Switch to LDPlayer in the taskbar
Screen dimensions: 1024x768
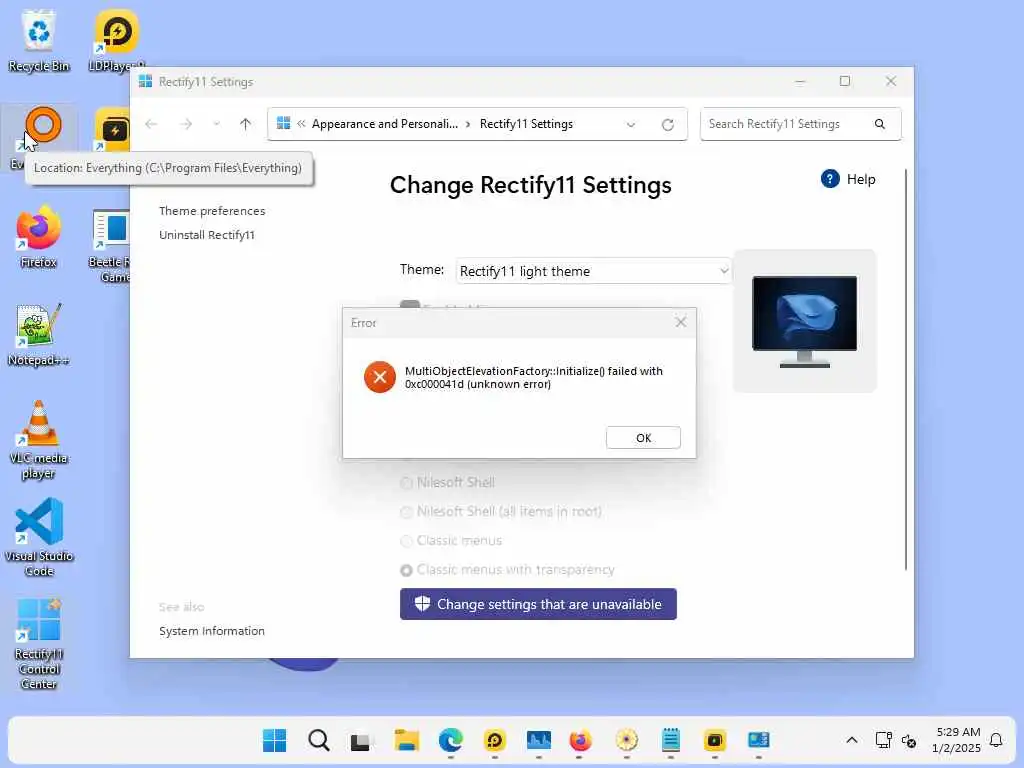[494, 741]
